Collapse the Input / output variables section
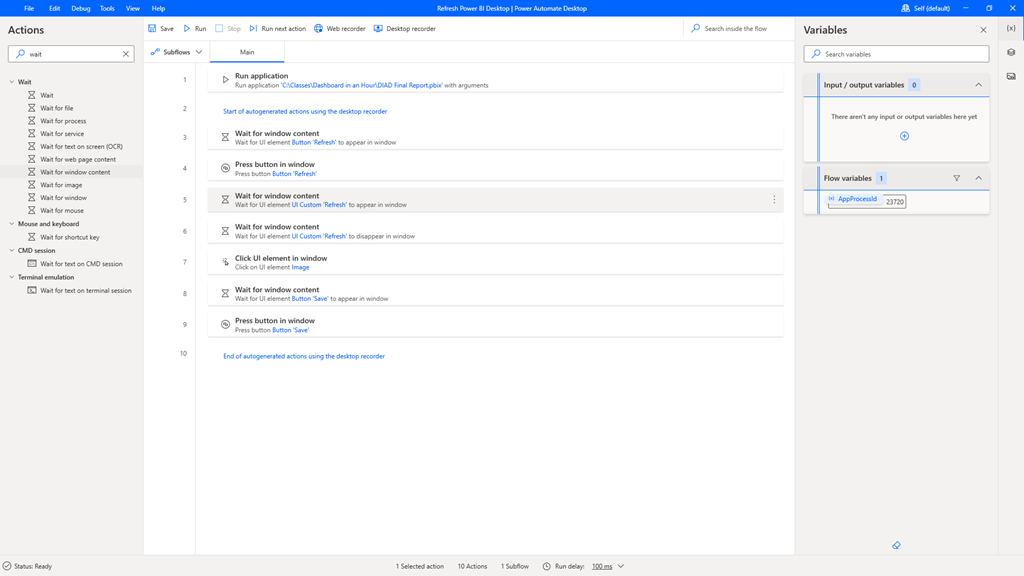This screenshot has height=576, width=1024. point(978,85)
